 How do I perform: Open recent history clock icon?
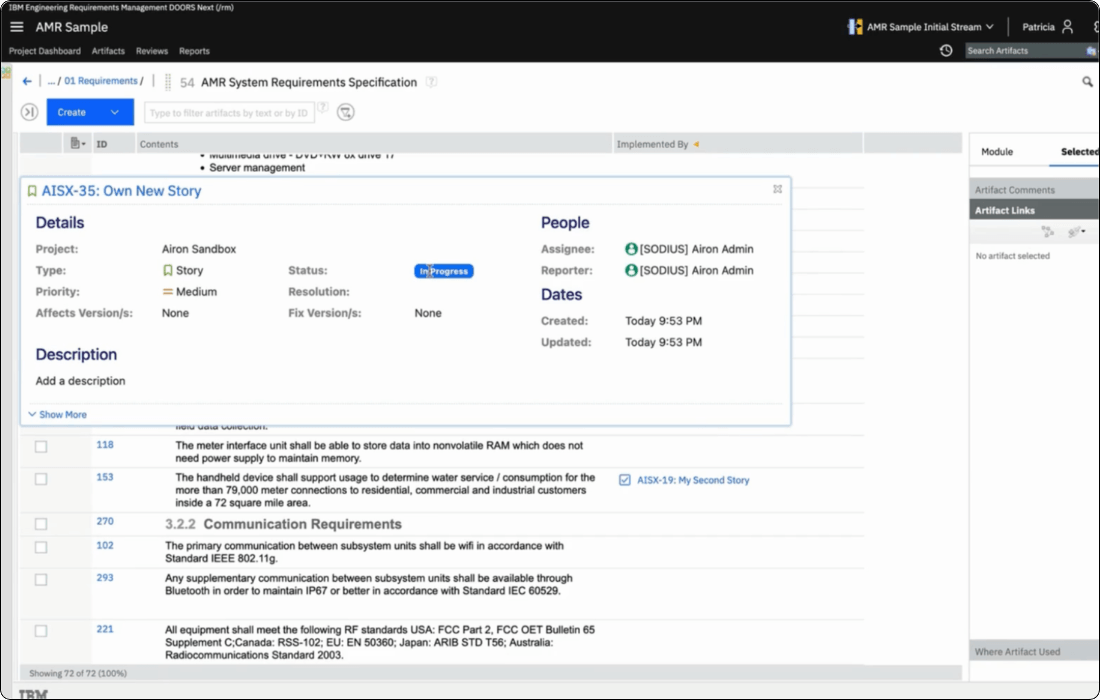click(x=946, y=51)
